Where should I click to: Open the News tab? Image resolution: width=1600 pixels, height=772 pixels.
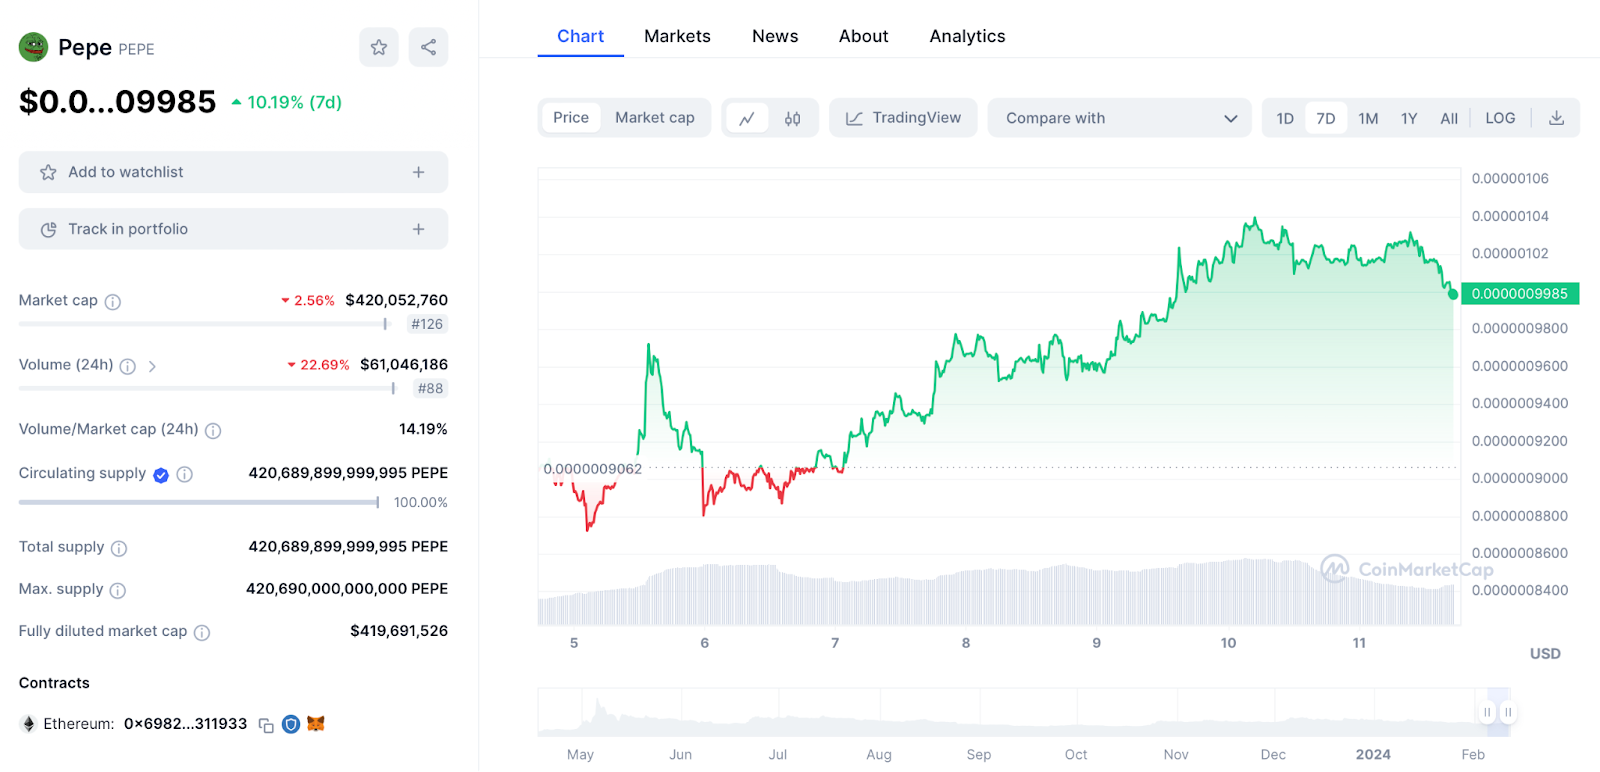(775, 36)
